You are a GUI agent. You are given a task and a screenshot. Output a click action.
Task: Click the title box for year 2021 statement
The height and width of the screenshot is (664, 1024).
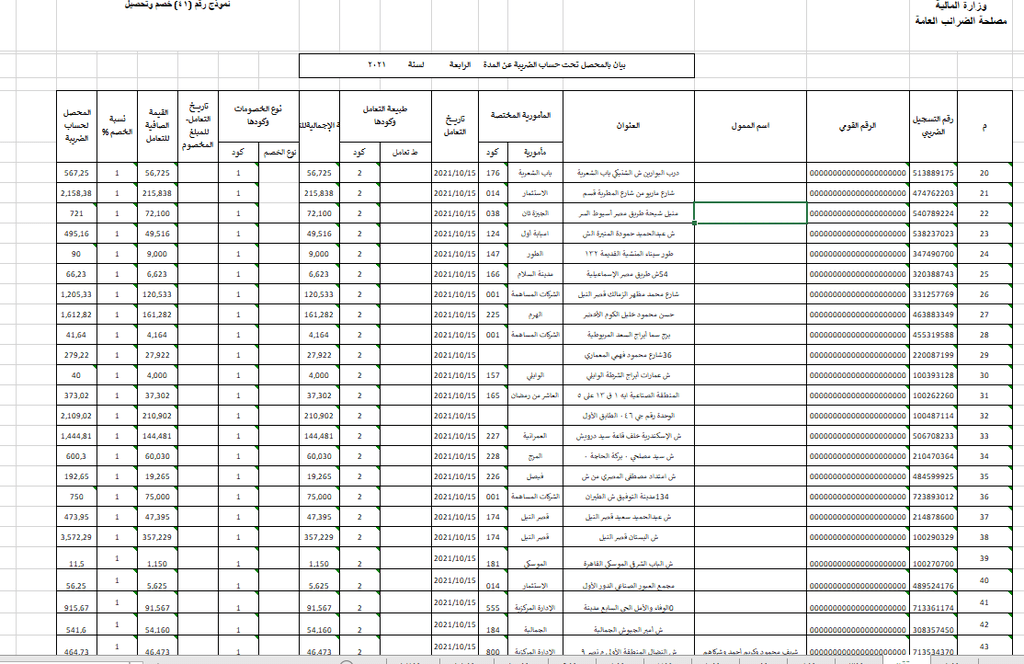(x=496, y=65)
